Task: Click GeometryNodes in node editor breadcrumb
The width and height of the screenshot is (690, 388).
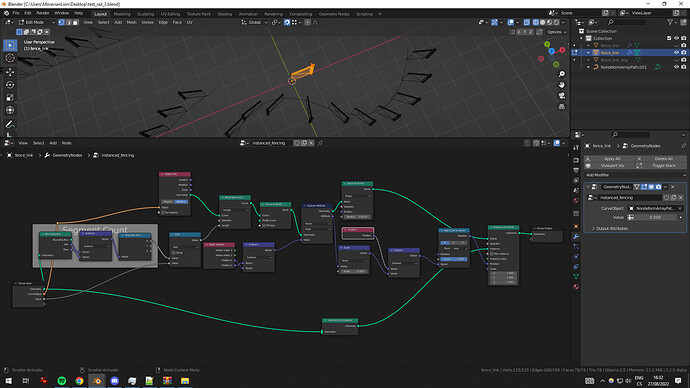Action: coord(67,155)
